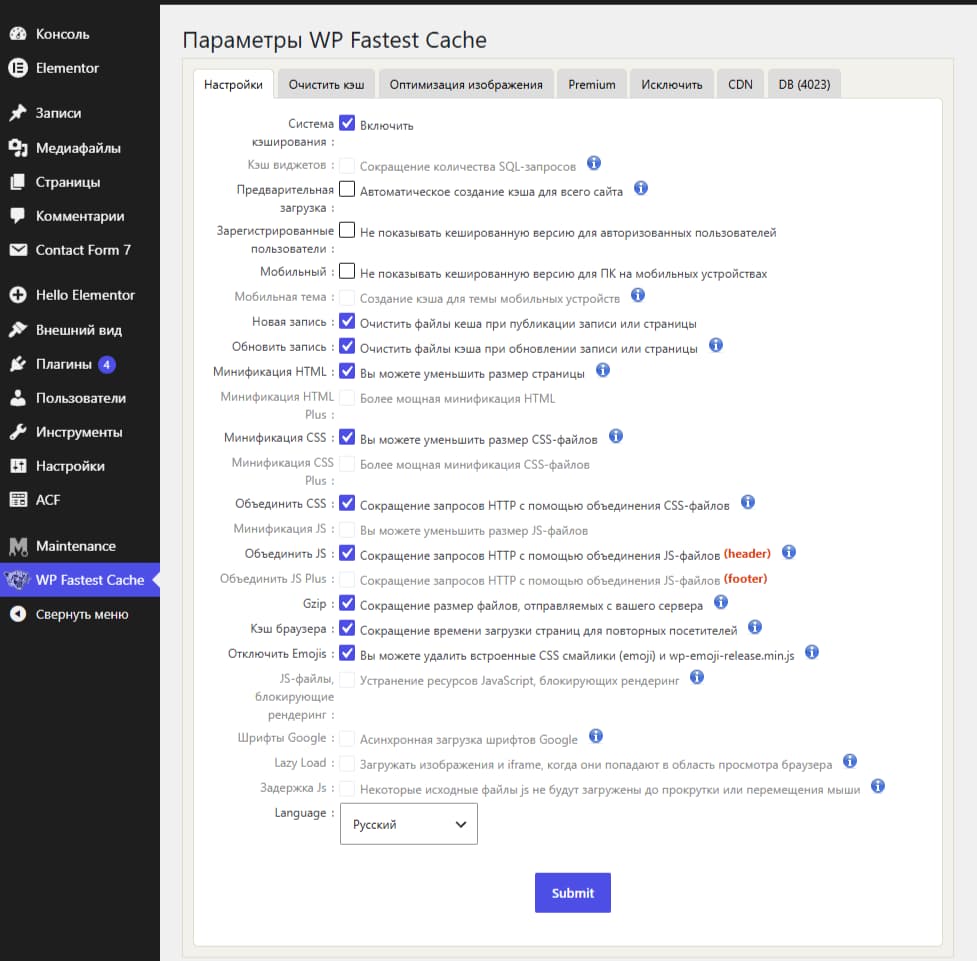Screen dimensions: 977x961
Task: Show info for Минификация CSS option
Action: (x=616, y=436)
